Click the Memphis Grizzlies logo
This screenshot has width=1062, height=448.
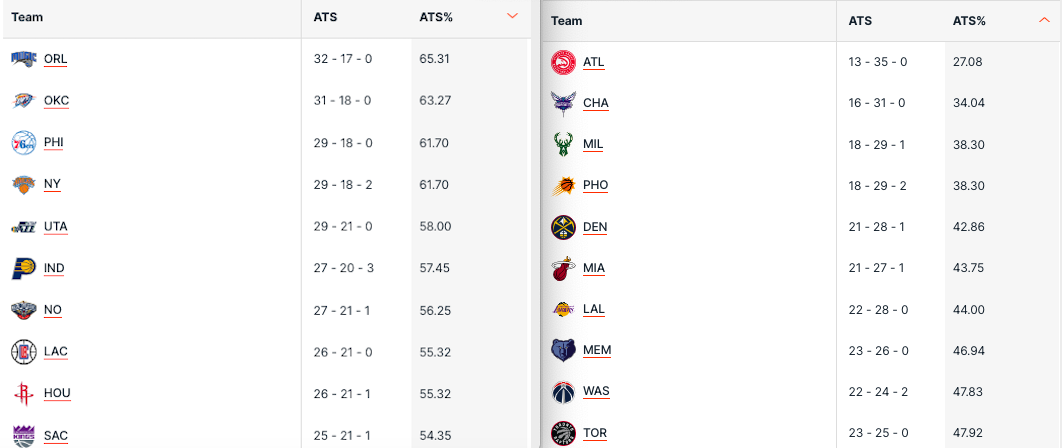[564, 350]
